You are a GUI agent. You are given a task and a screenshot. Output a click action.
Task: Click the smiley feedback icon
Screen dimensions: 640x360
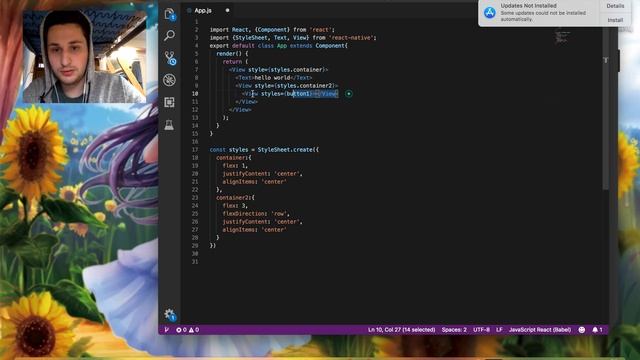pyautogui.click(x=582, y=329)
